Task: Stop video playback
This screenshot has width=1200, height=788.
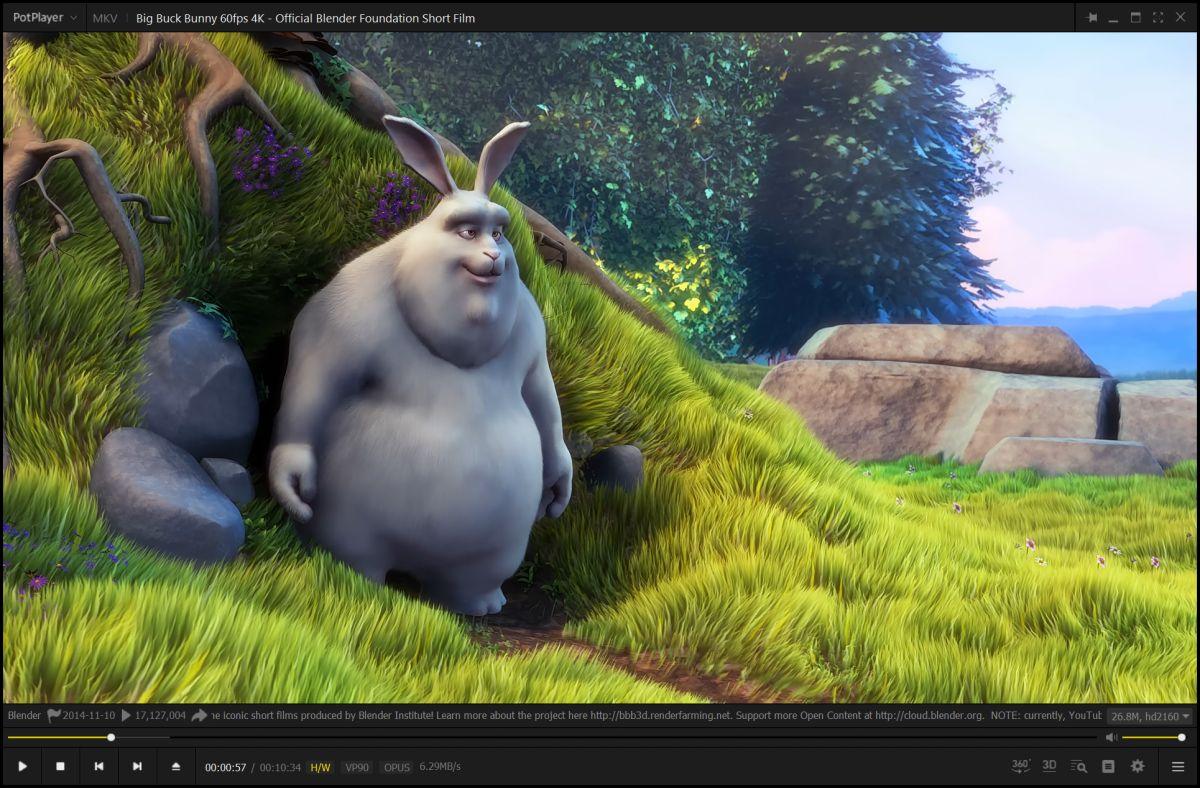Action: (60, 767)
